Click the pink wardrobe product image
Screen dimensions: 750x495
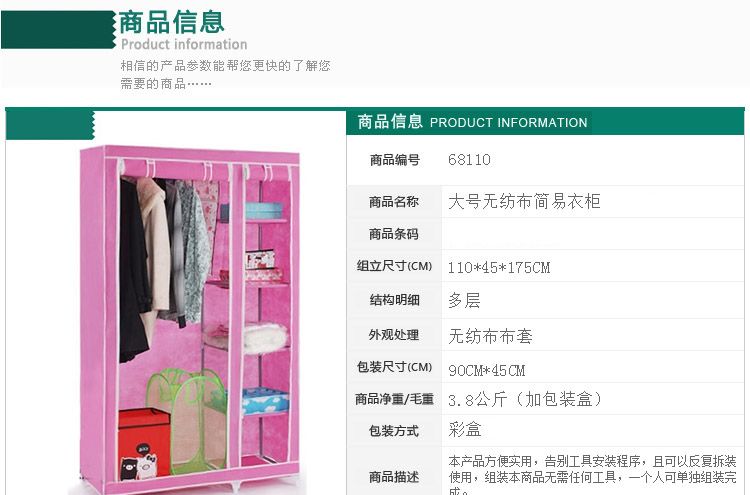click(190, 319)
